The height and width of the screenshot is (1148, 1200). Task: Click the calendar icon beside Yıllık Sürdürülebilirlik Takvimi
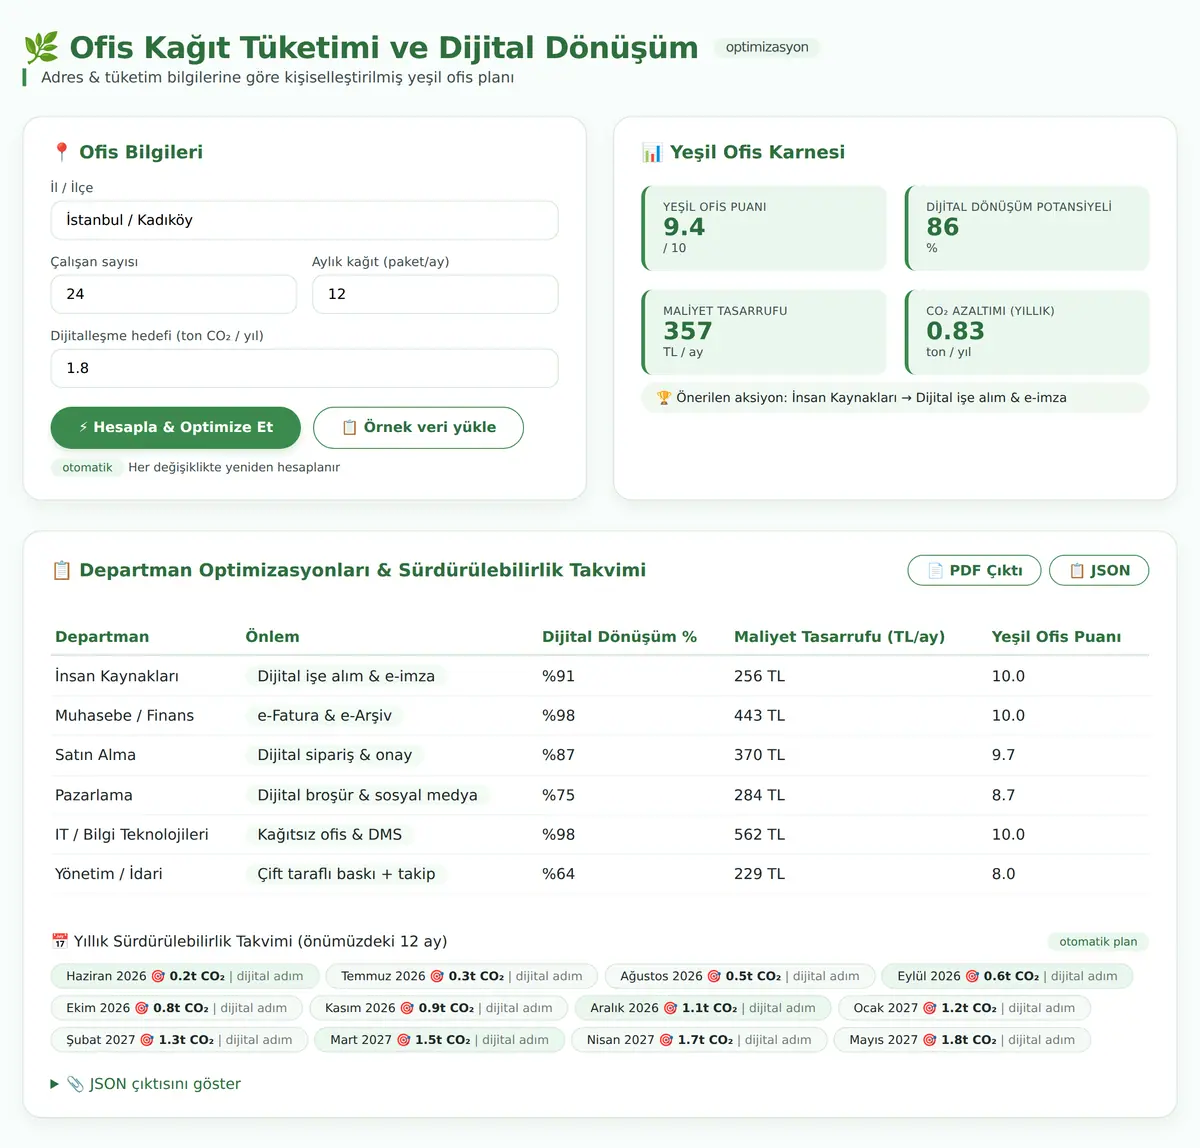click(60, 941)
